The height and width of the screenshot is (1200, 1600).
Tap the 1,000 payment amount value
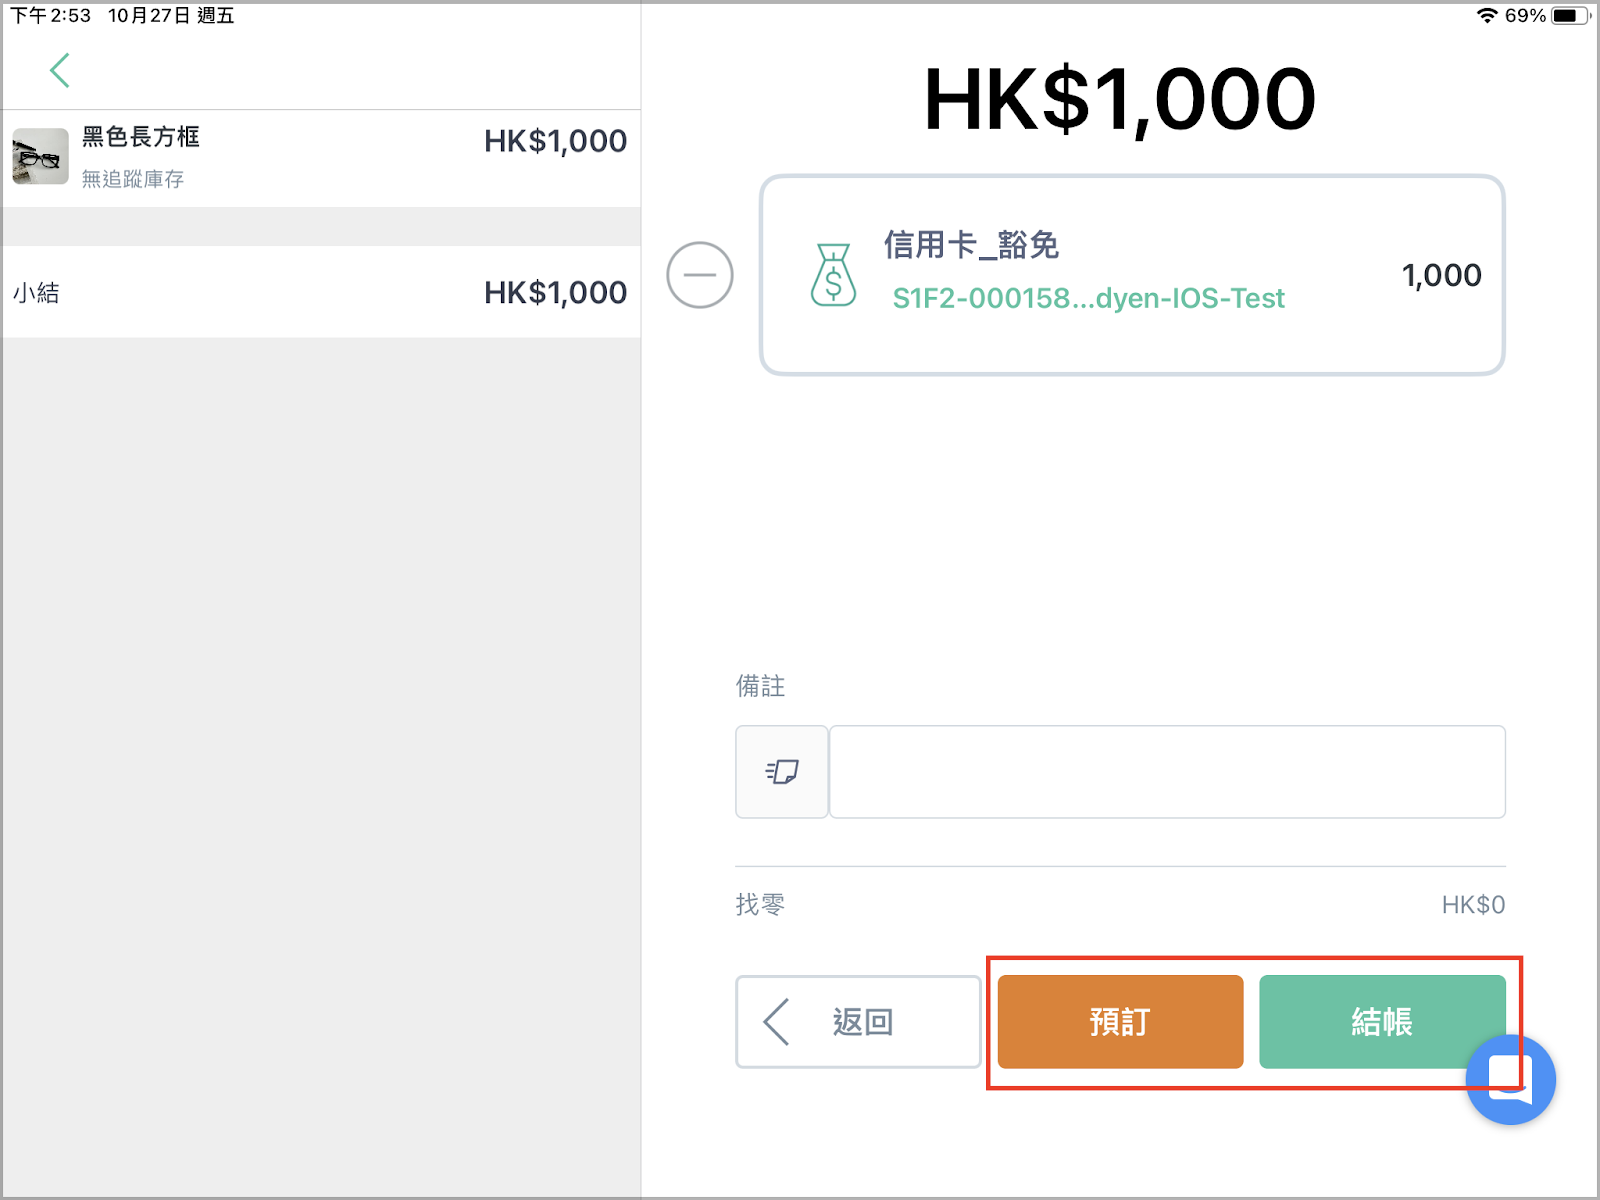(x=1441, y=275)
